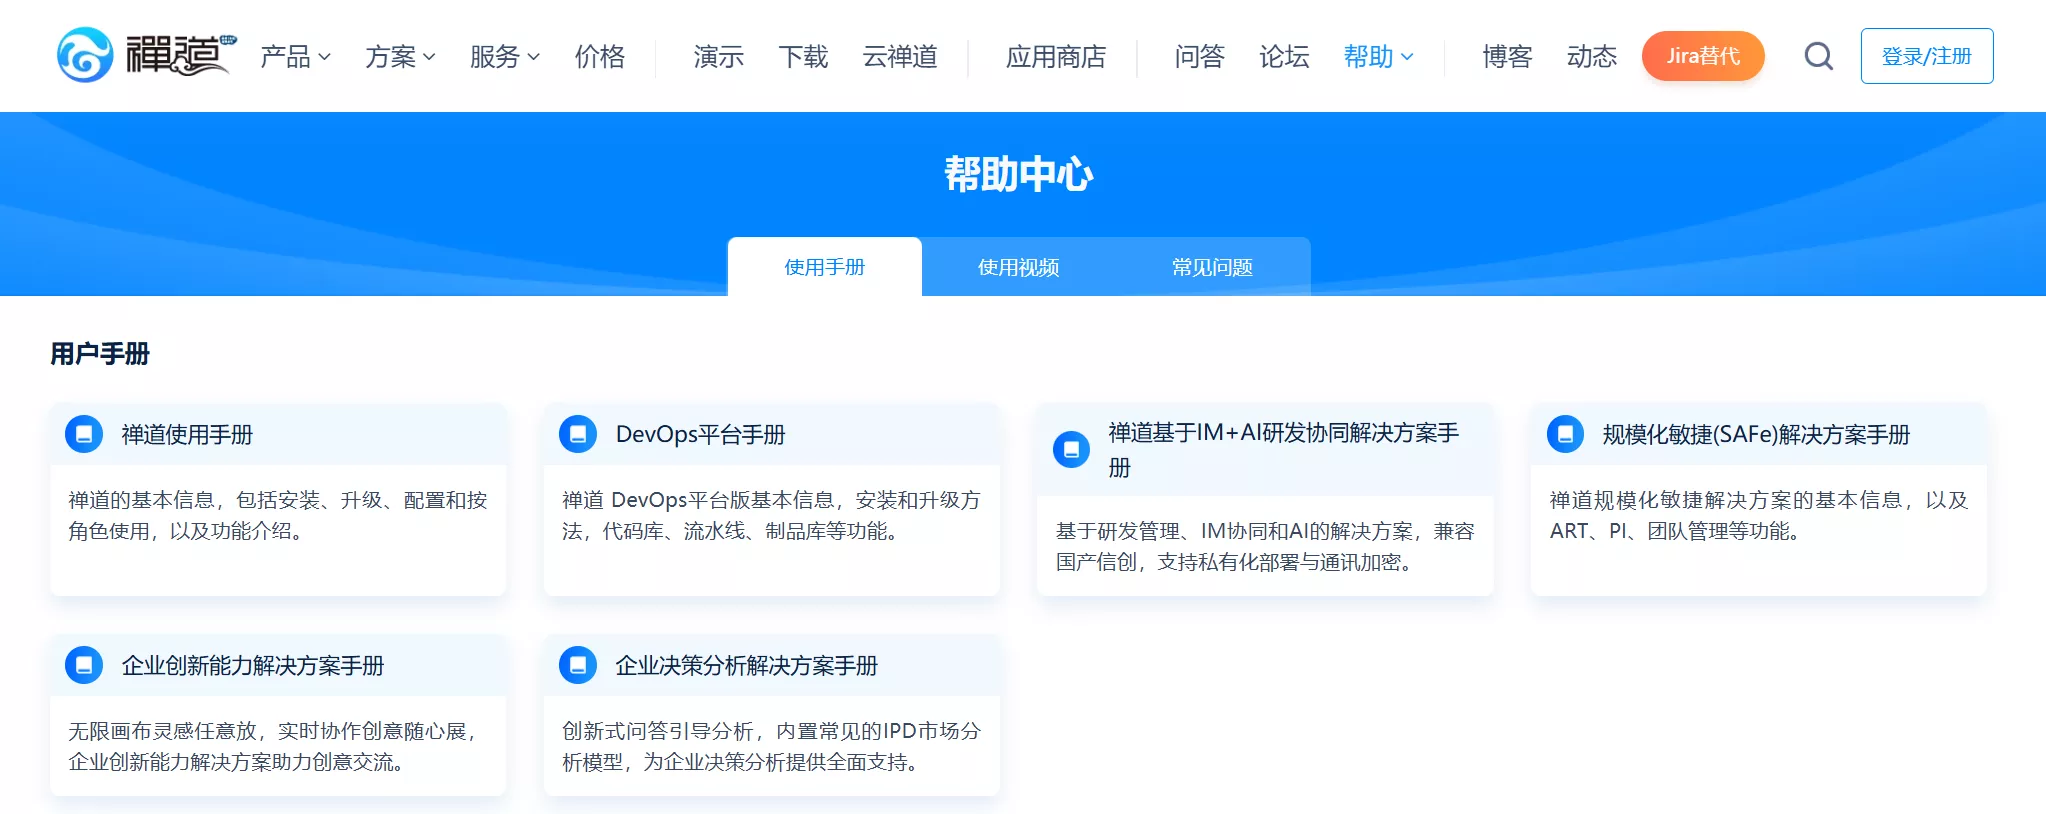This screenshot has width=2046, height=814.
Task: Open 企业创新能力解决方案手册 title link
Action: click(x=253, y=665)
